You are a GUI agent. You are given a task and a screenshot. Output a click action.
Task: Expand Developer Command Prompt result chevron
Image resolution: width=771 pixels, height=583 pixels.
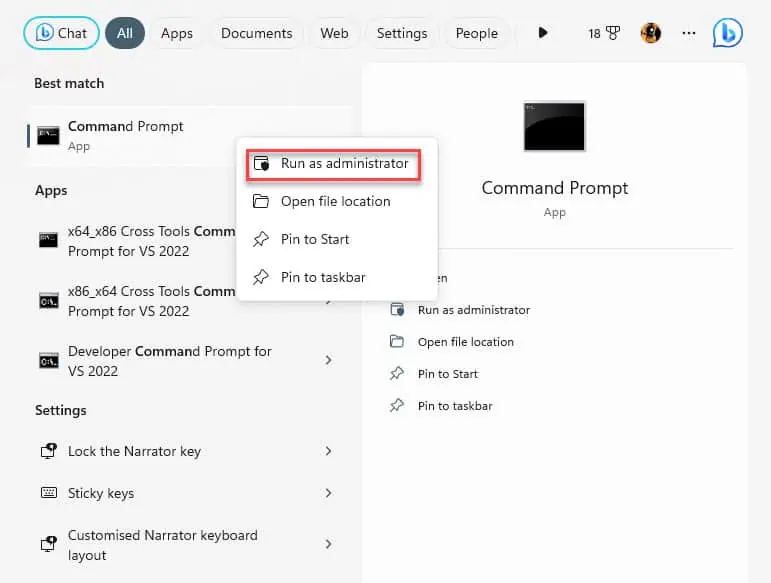(x=328, y=360)
